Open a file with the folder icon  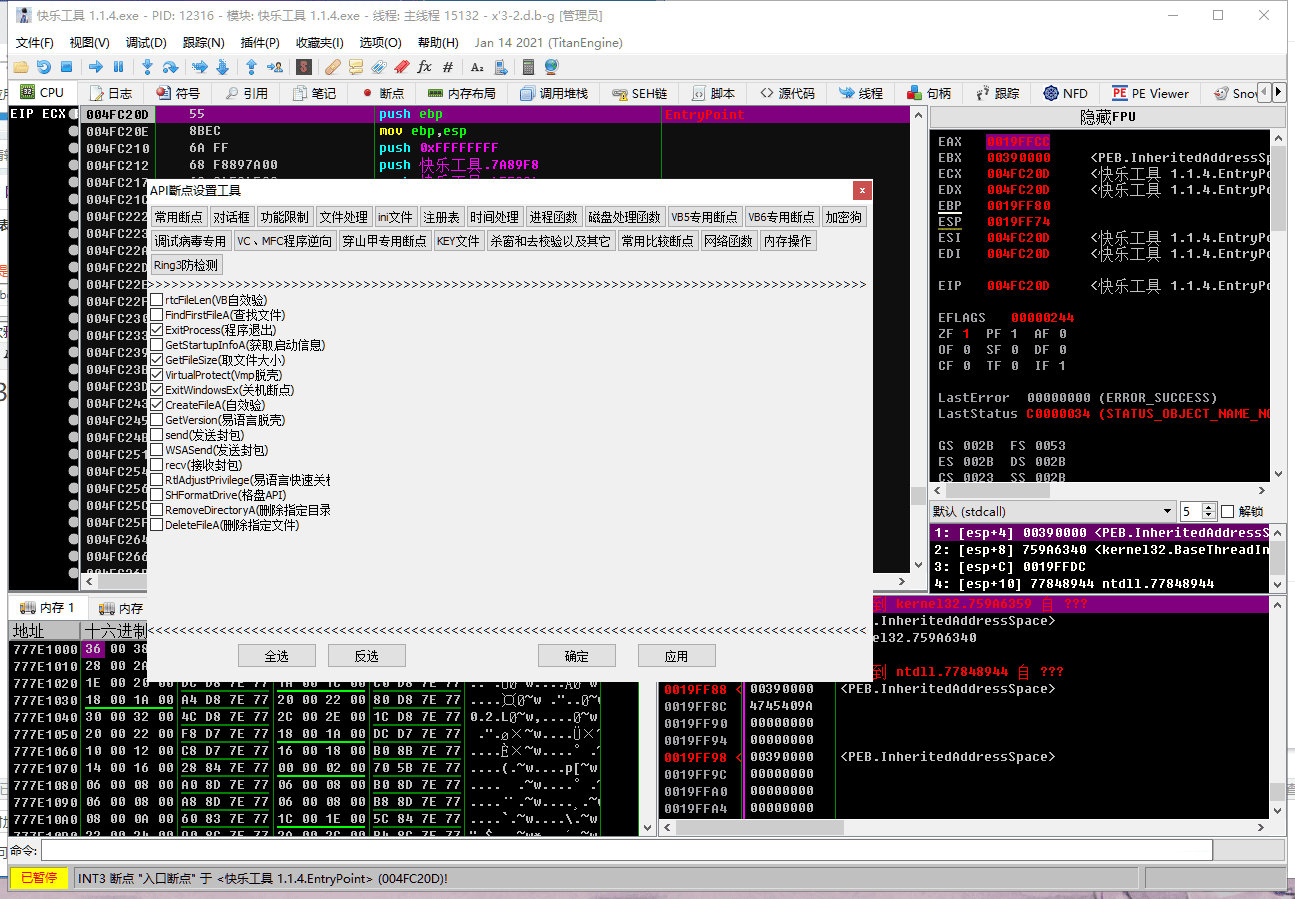click(20, 67)
